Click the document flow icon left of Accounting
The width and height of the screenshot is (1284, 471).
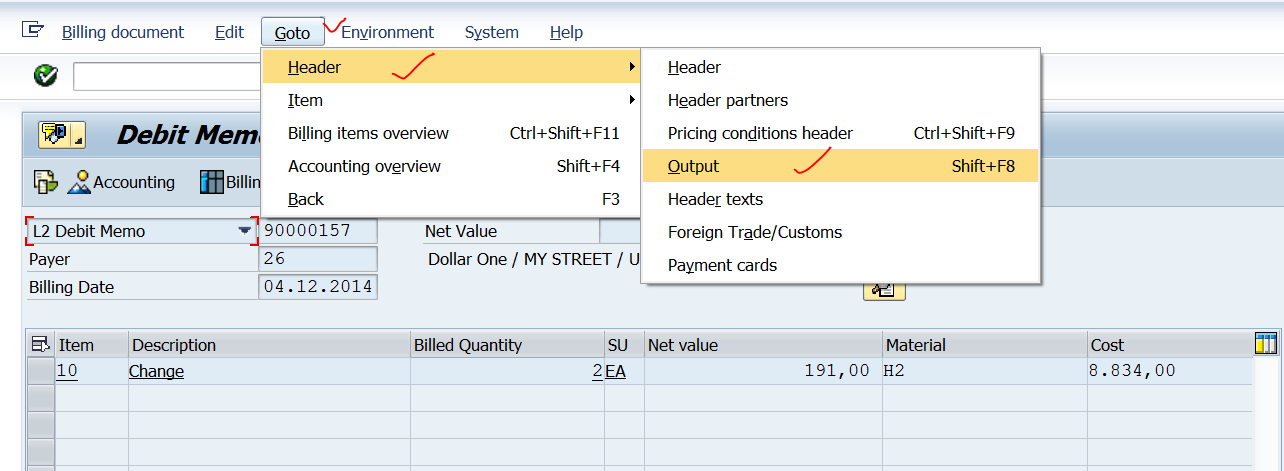(45, 182)
